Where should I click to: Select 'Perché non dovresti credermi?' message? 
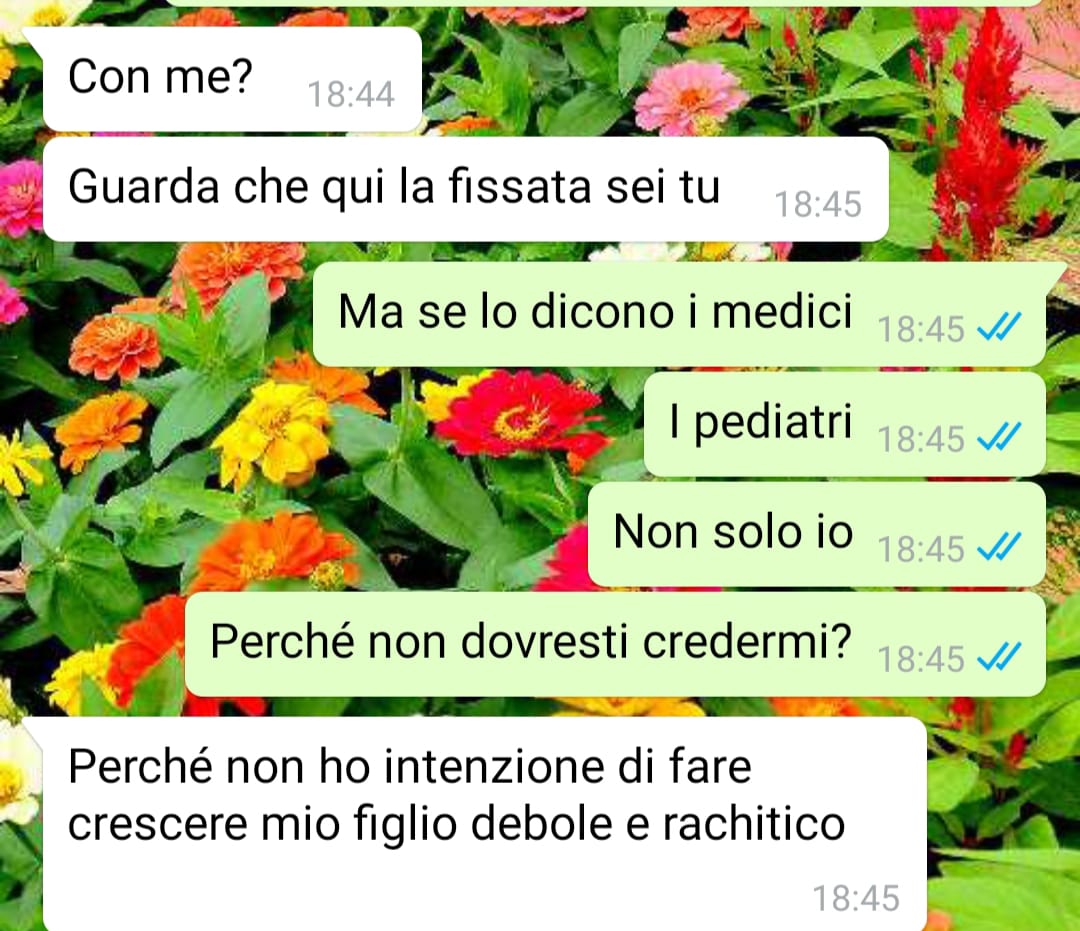[x=616, y=645]
